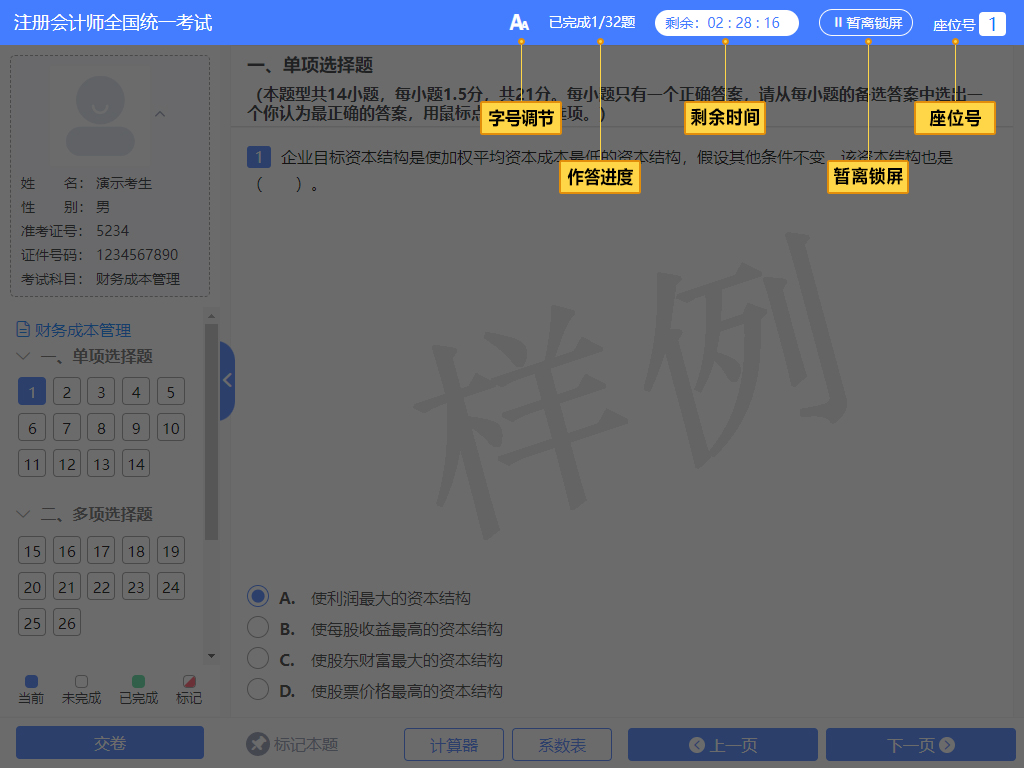This screenshot has height=768, width=1024.
Task: Open question 10 from the navigation grid
Action: tap(170, 427)
